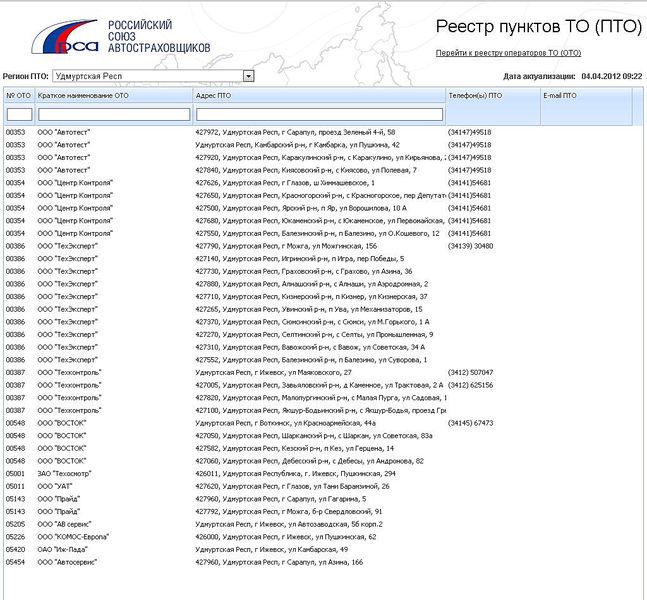647x600 pixels.
Task: Click ОТО number 05454
Action: coord(15,562)
